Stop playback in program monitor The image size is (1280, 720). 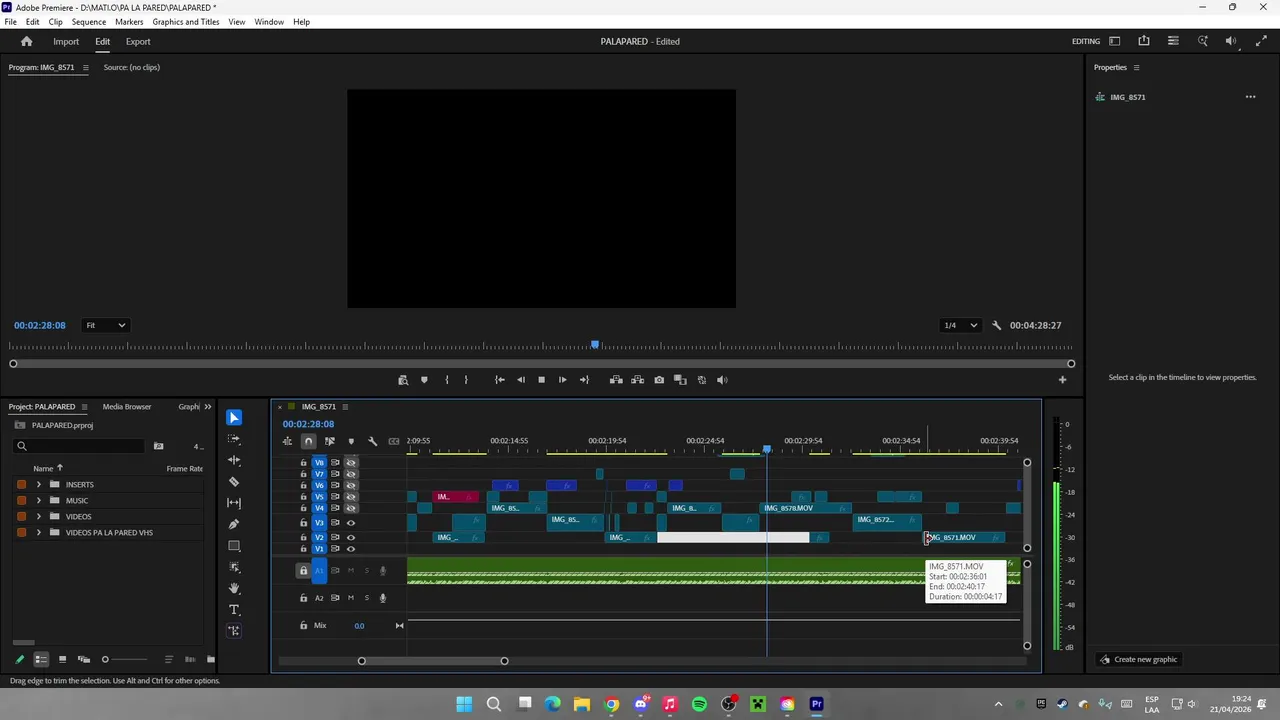(x=541, y=380)
